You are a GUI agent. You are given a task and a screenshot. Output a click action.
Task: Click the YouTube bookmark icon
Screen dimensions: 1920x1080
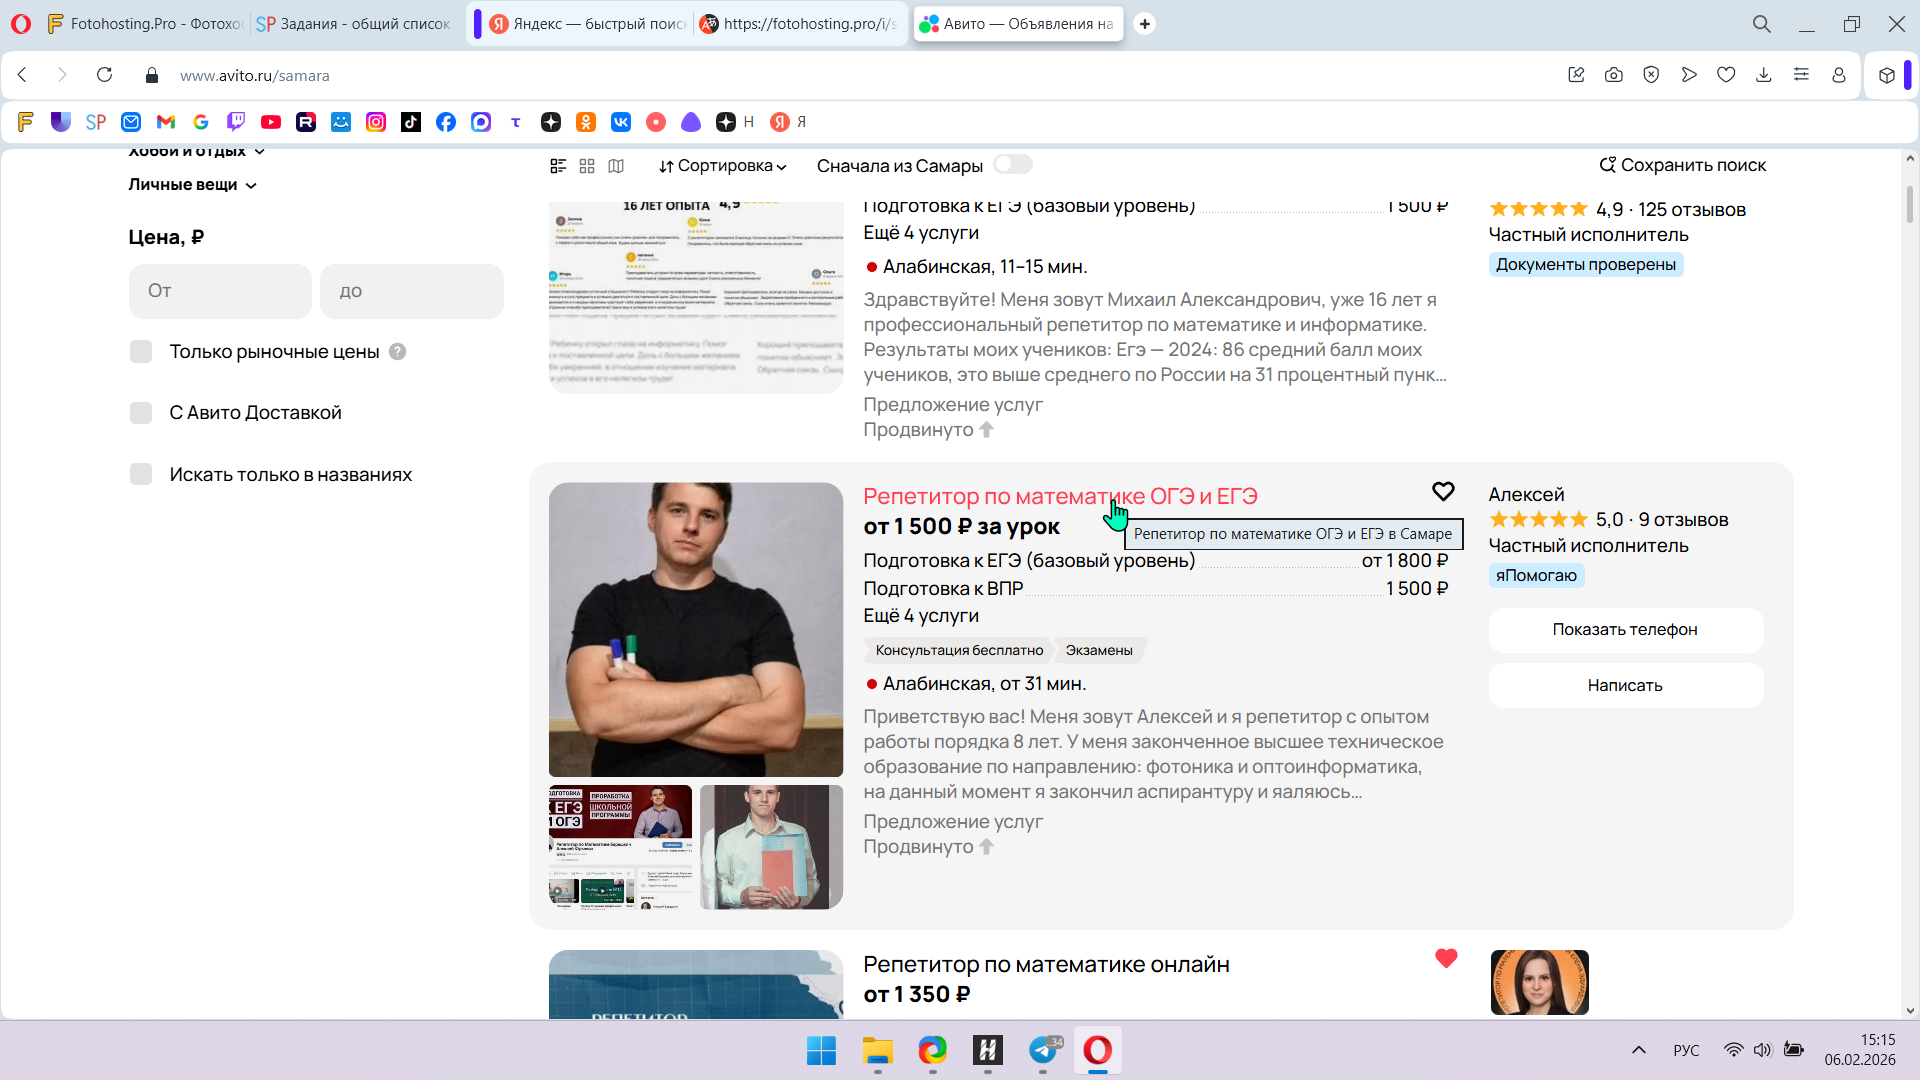point(271,122)
